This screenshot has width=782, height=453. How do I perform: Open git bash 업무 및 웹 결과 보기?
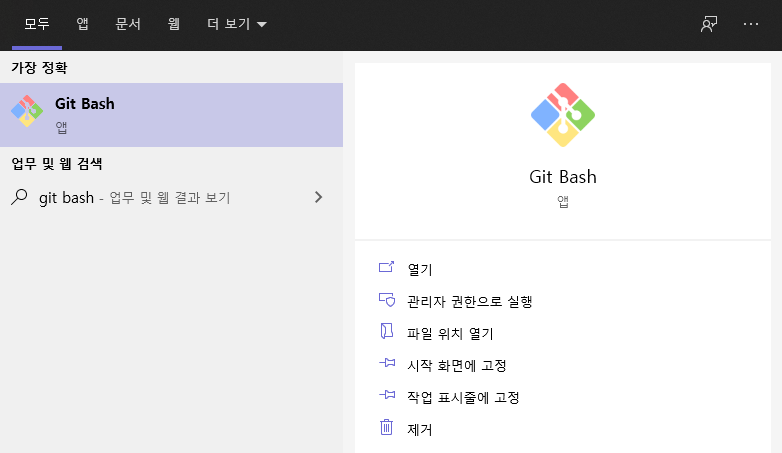(171, 198)
